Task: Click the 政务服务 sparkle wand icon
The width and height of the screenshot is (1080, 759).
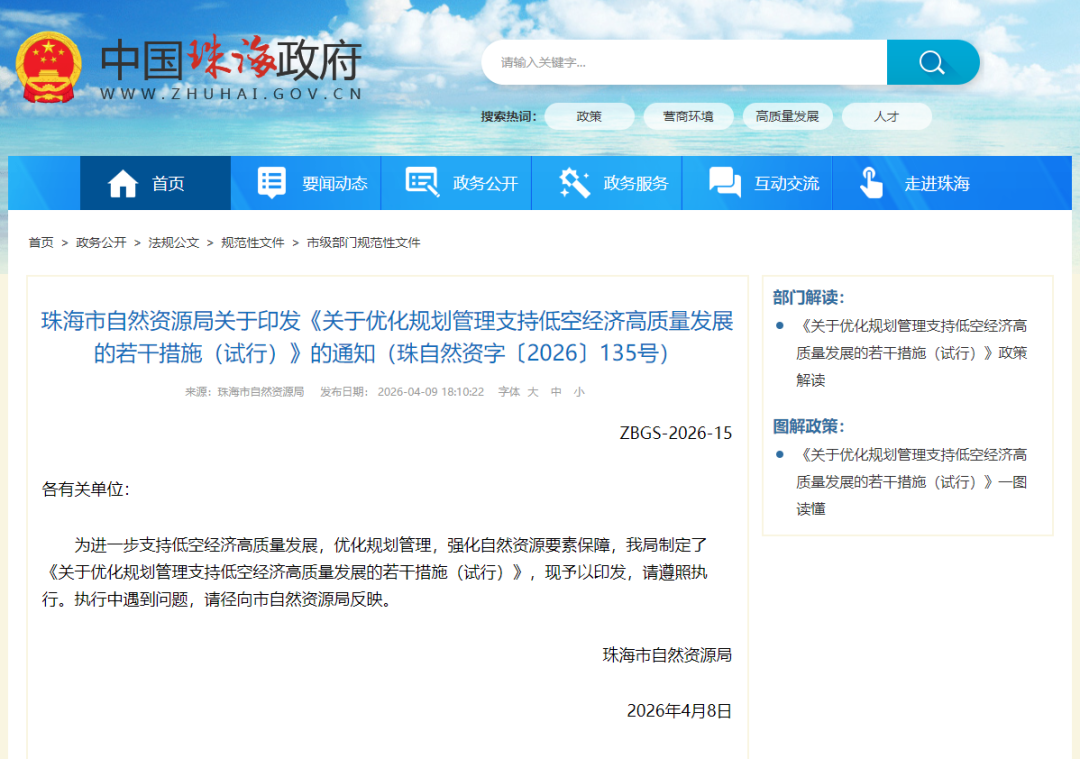Action: click(574, 183)
